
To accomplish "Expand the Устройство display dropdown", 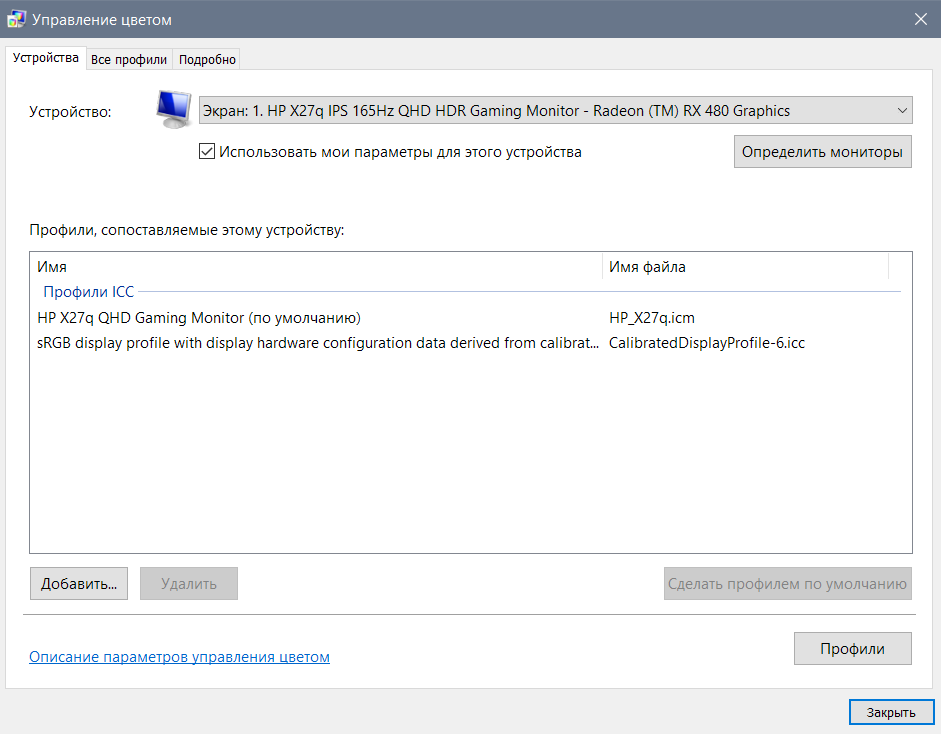I will tap(555, 111).
